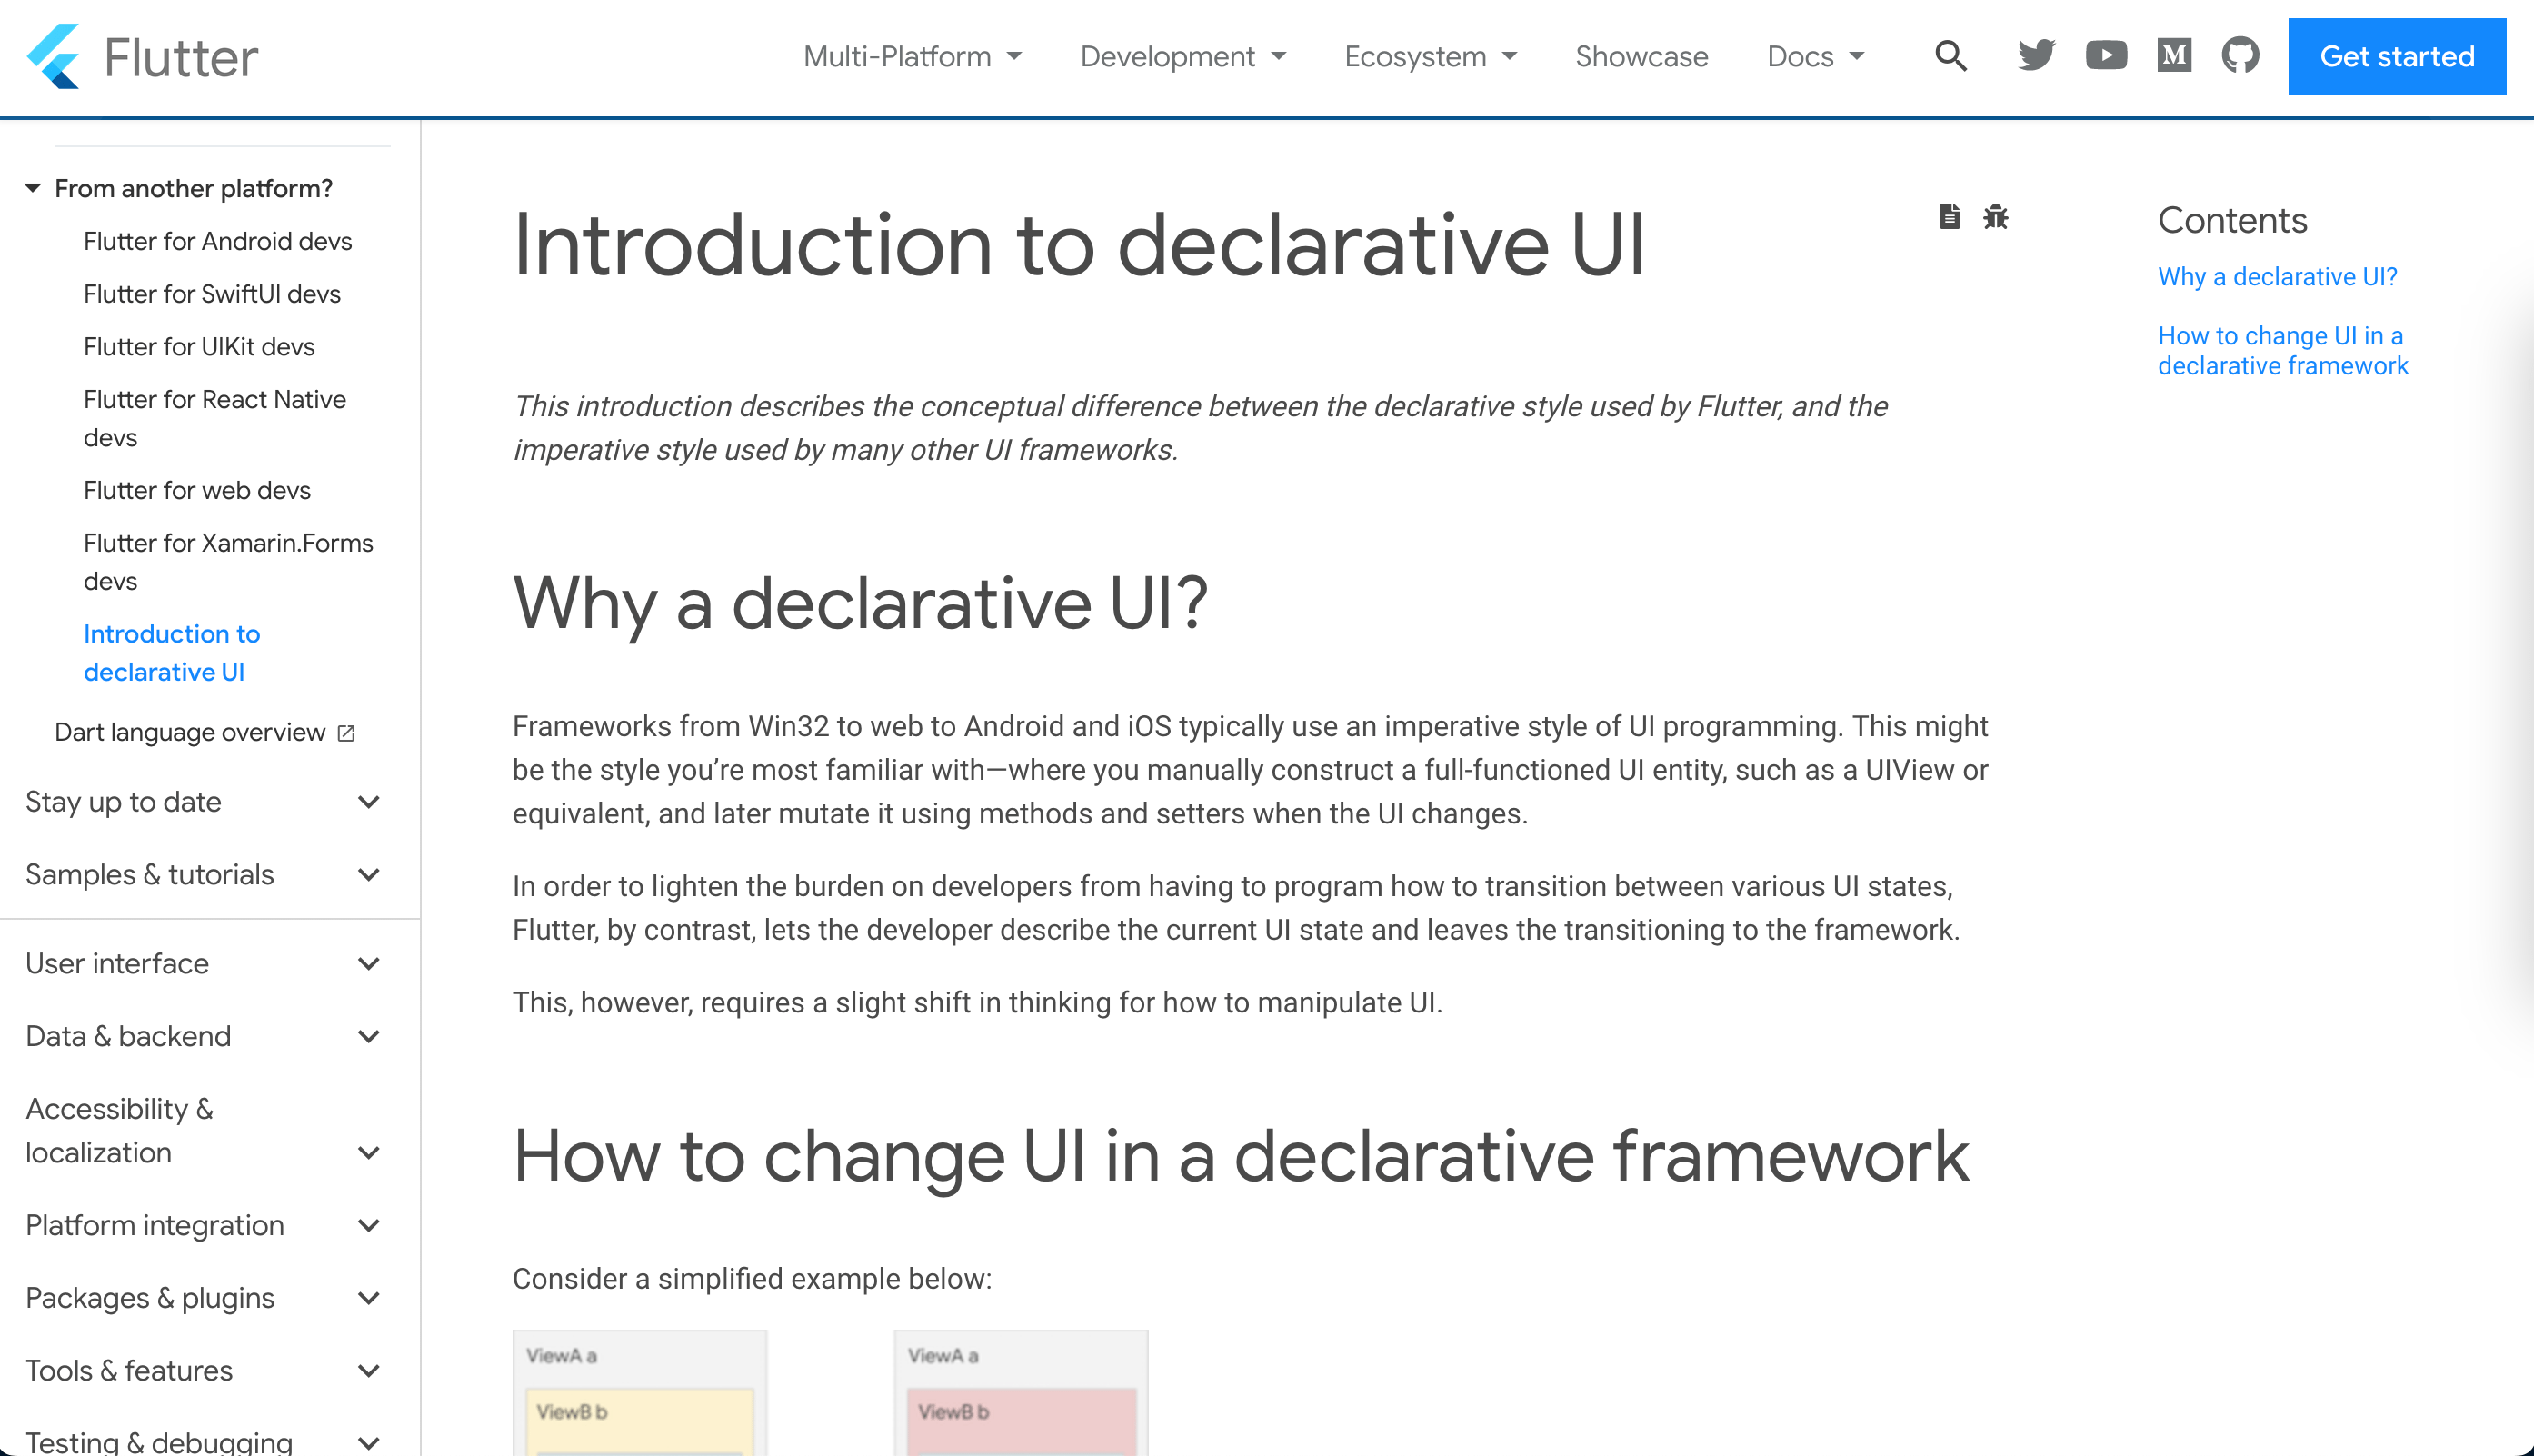2534x1456 pixels.
Task: Open the Development dropdown menu
Action: coord(1183,57)
